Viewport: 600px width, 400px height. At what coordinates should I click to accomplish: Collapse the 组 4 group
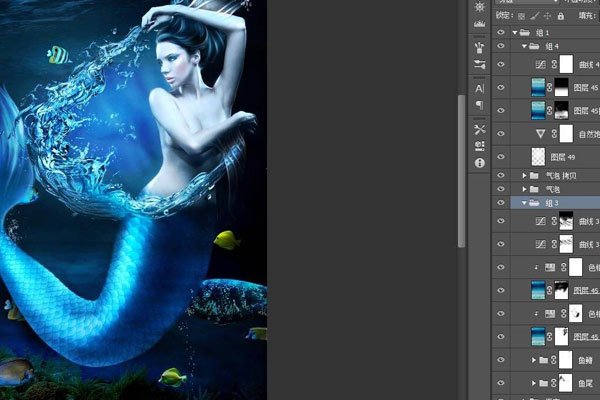point(524,46)
